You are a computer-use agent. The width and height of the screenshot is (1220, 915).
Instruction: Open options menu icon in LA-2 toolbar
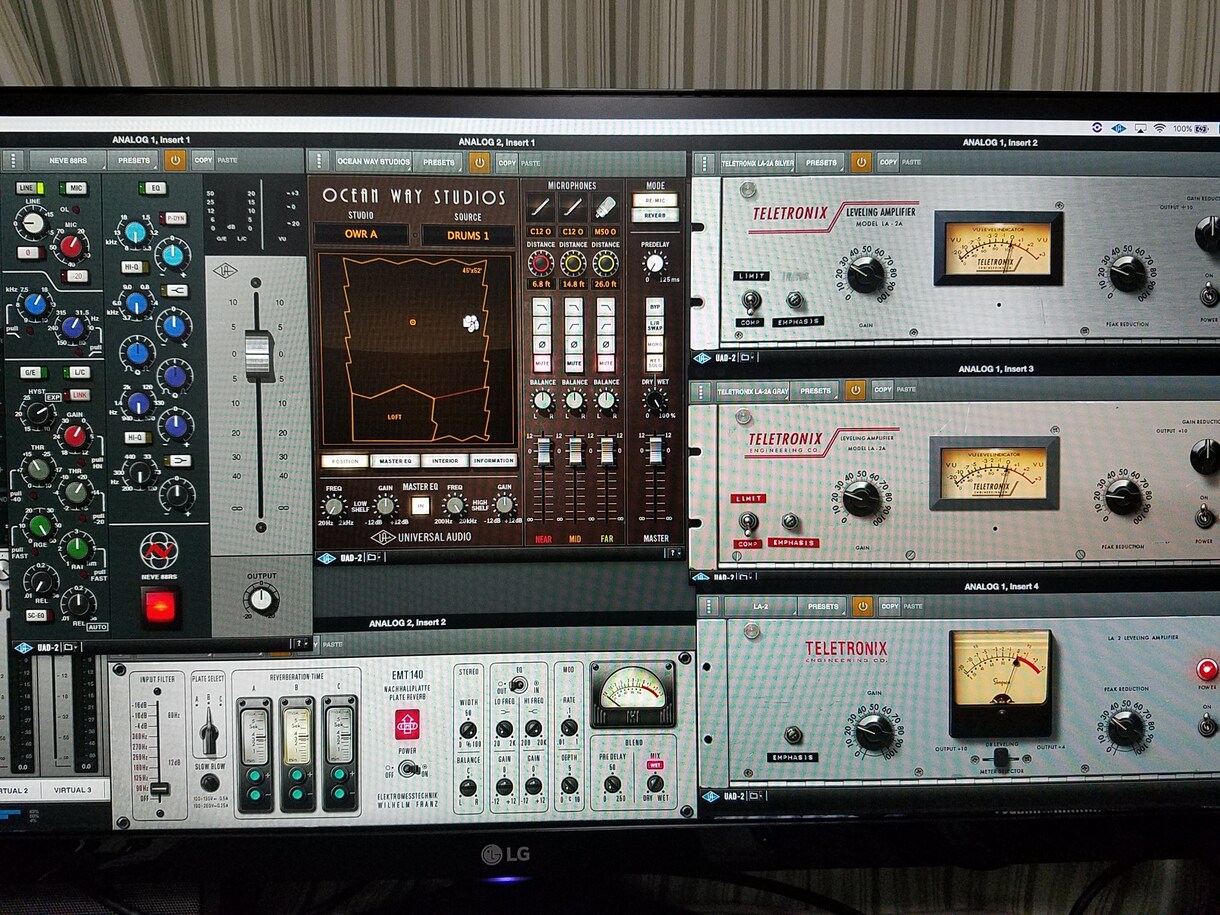(x=709, y=606)
